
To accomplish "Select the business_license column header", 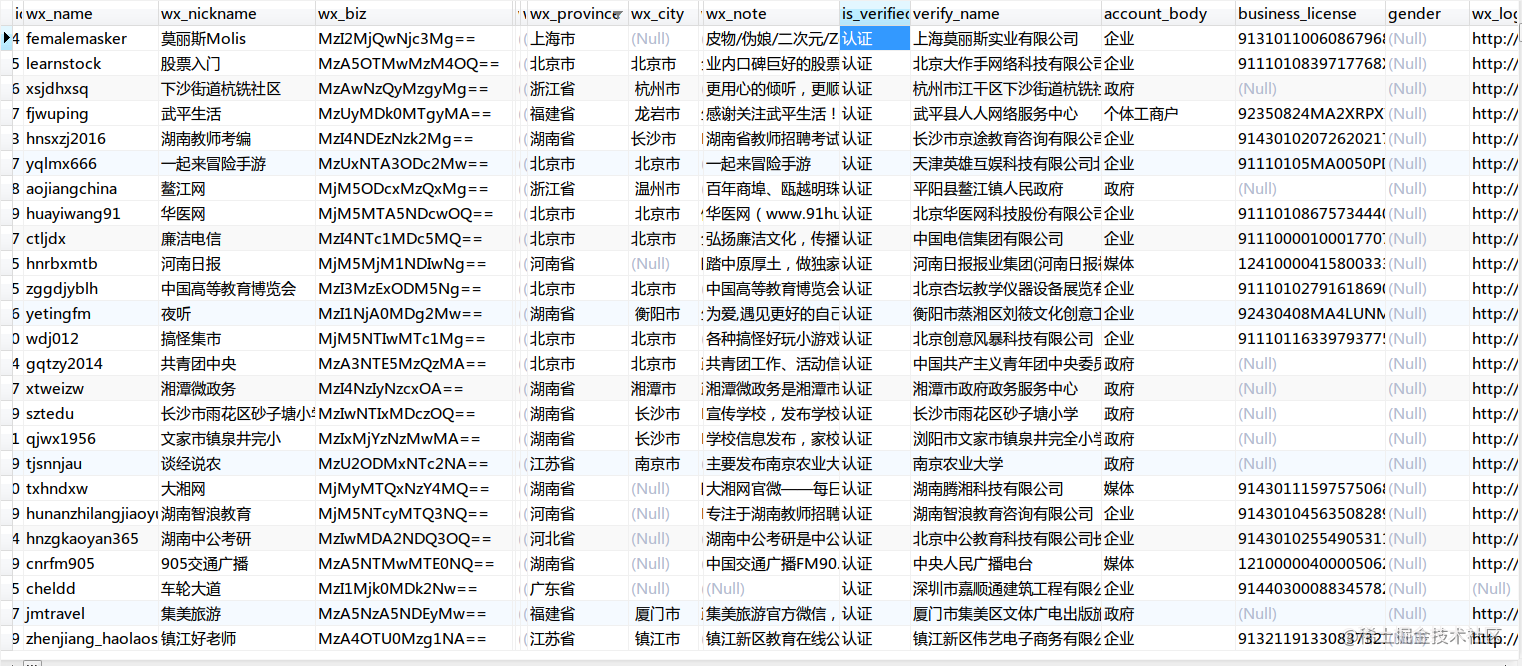I will tap(1310, 14).
